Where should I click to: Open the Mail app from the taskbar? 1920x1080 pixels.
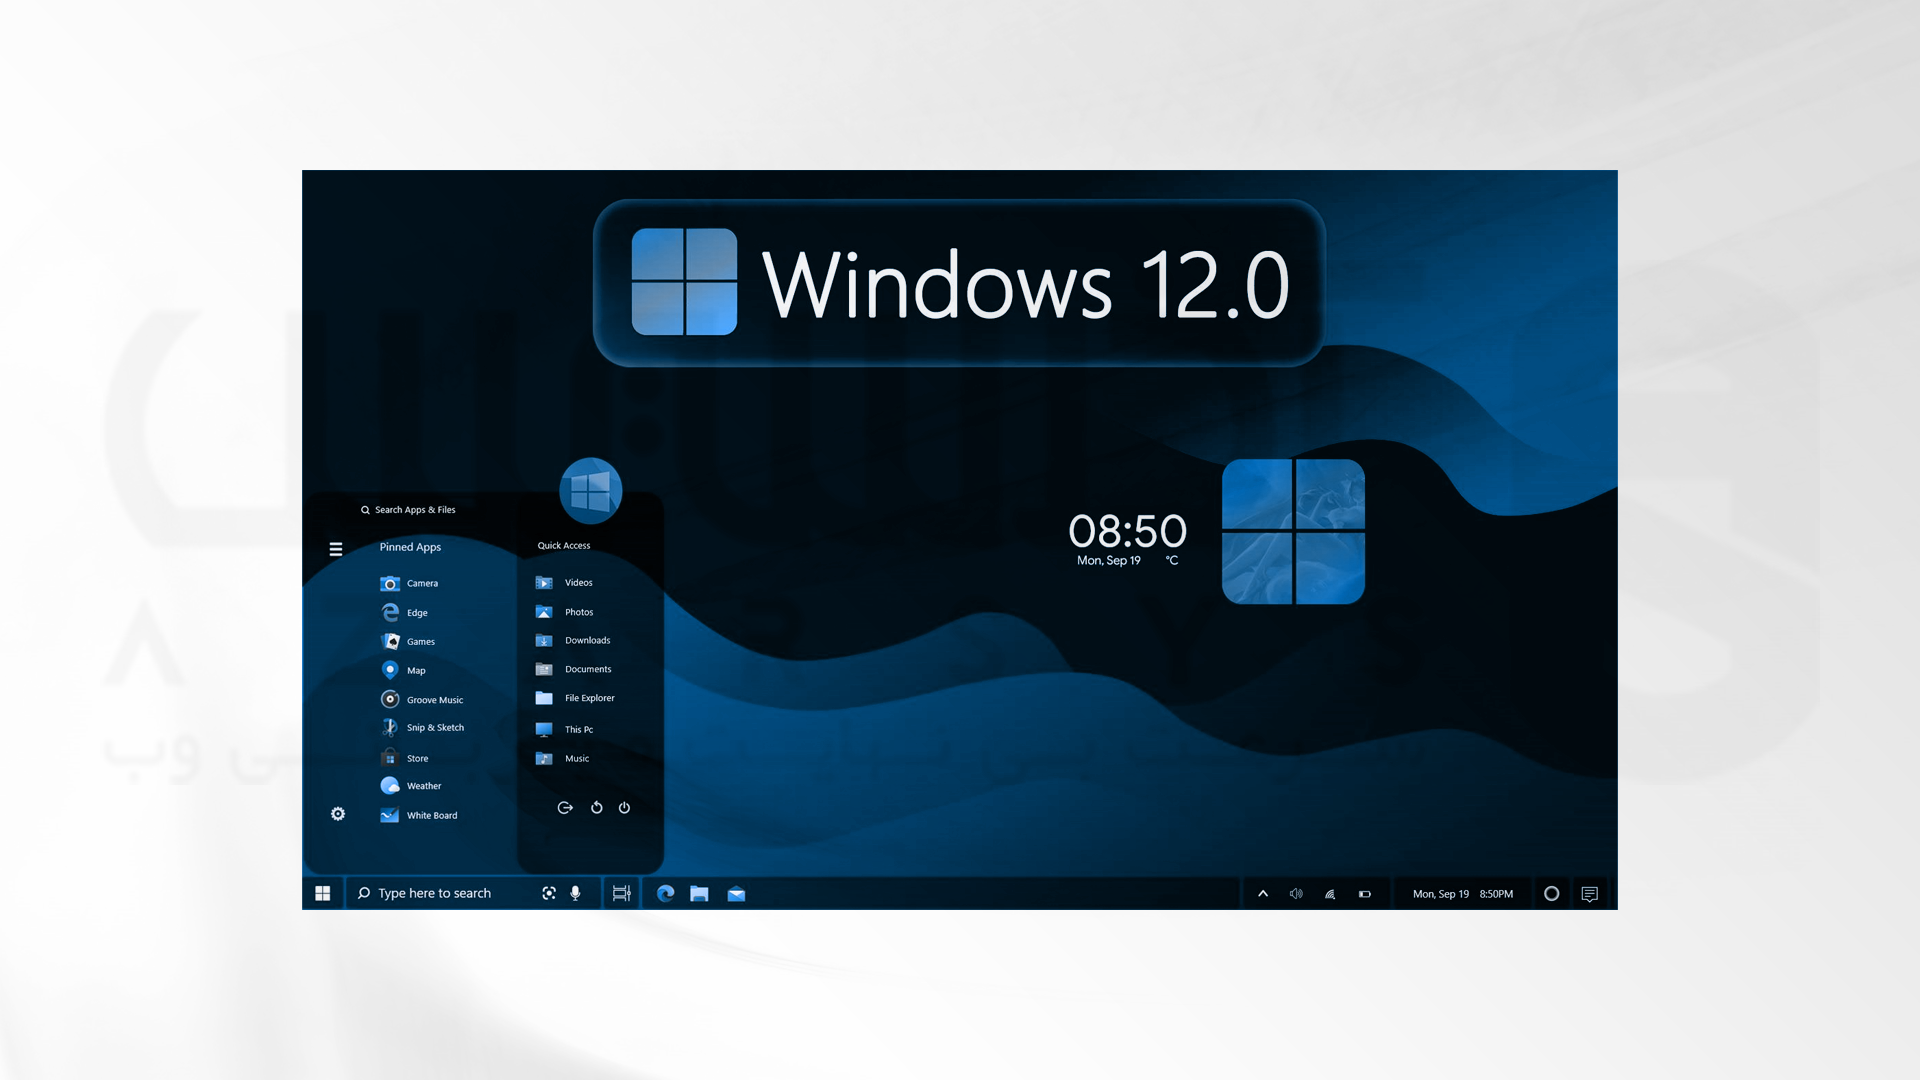point(736,894)
